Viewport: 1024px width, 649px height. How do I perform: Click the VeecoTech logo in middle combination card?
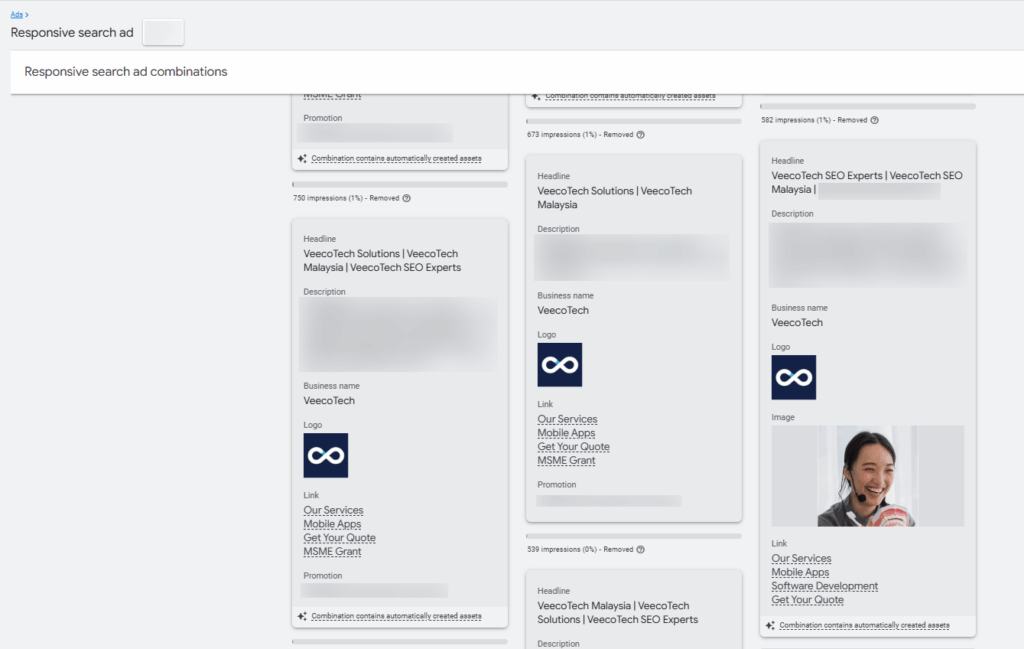[559, 365]
